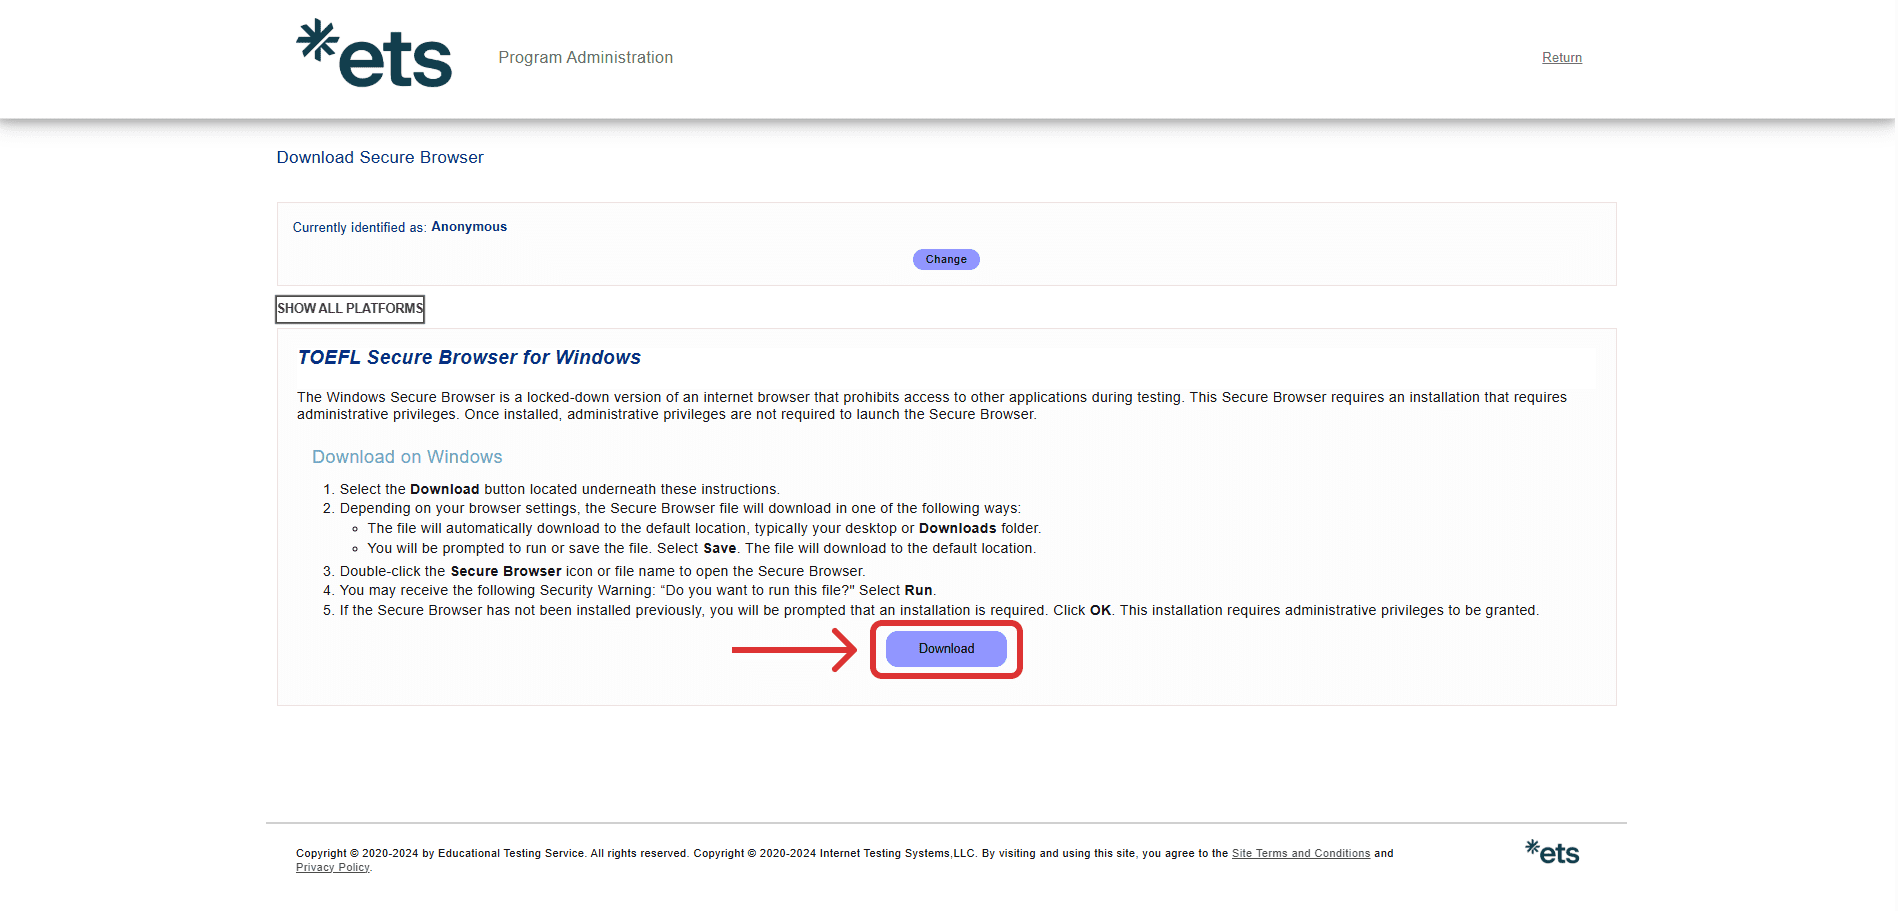Click the bold Downloads folder word
Viewport: 1898px width, 911px height.
(x=957, y=529)
